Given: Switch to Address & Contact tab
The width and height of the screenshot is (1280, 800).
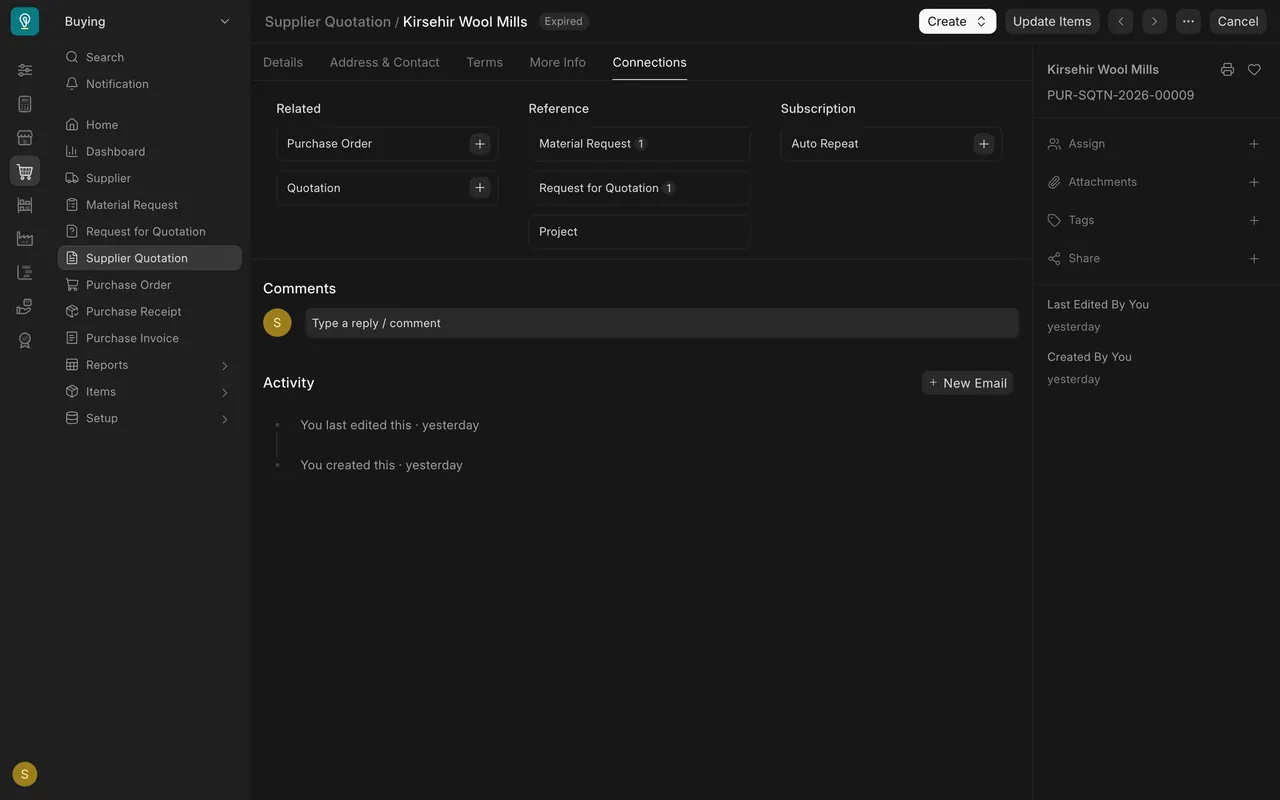Looking at the screenshot, I should tap(384, 62).
